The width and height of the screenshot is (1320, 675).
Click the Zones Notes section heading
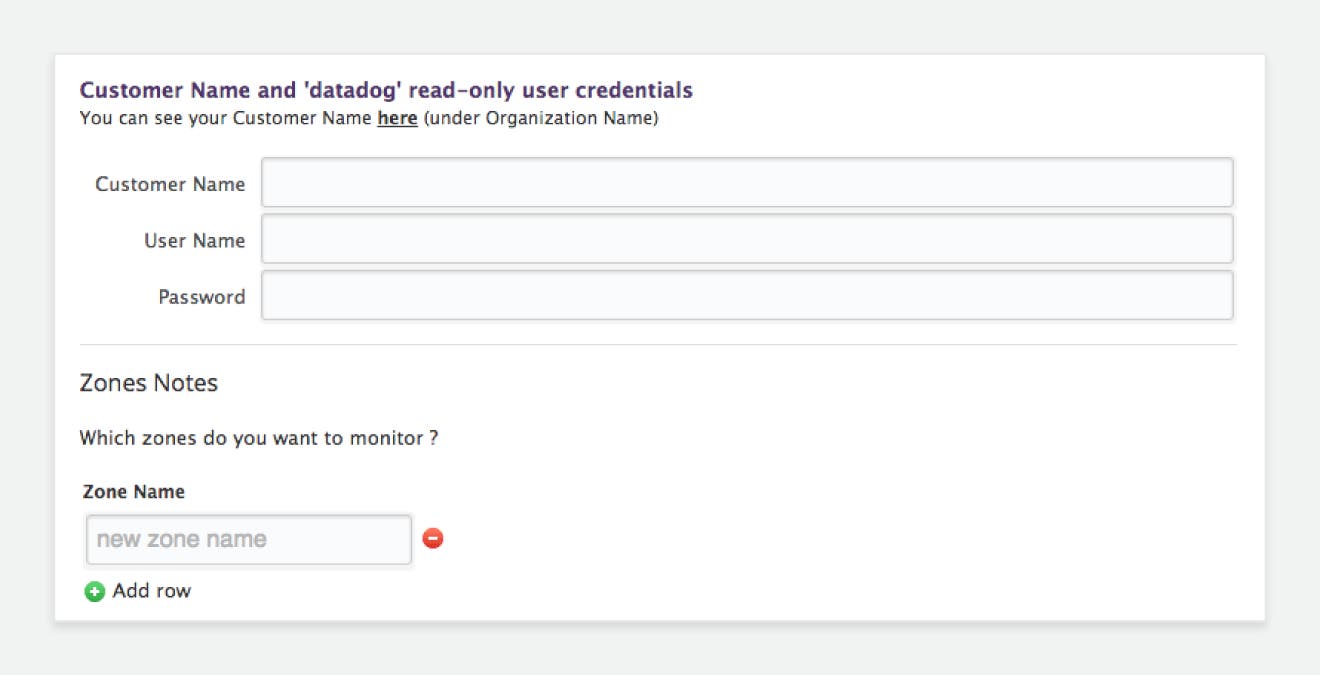[x=148, y=383]
